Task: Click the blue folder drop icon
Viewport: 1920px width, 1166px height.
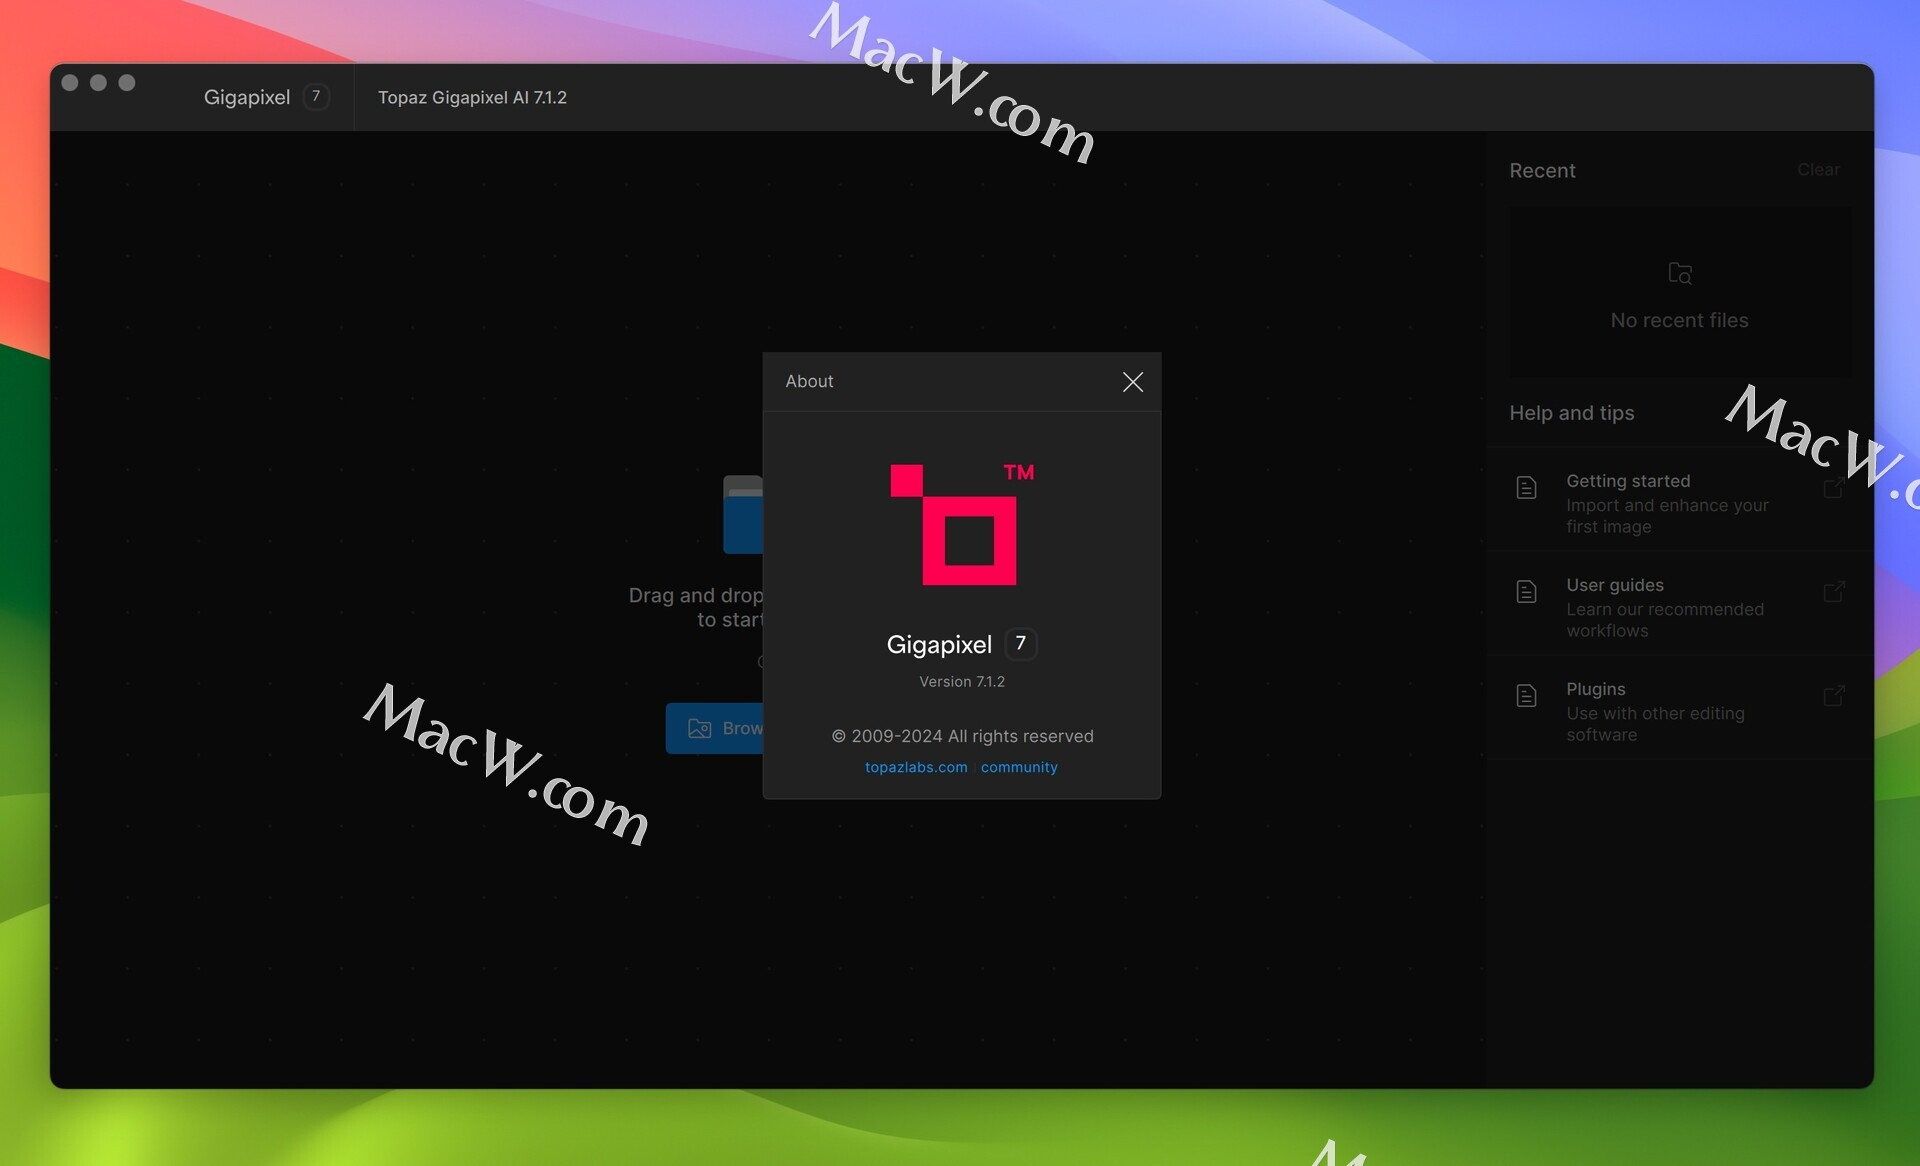Action: [743, 514]
